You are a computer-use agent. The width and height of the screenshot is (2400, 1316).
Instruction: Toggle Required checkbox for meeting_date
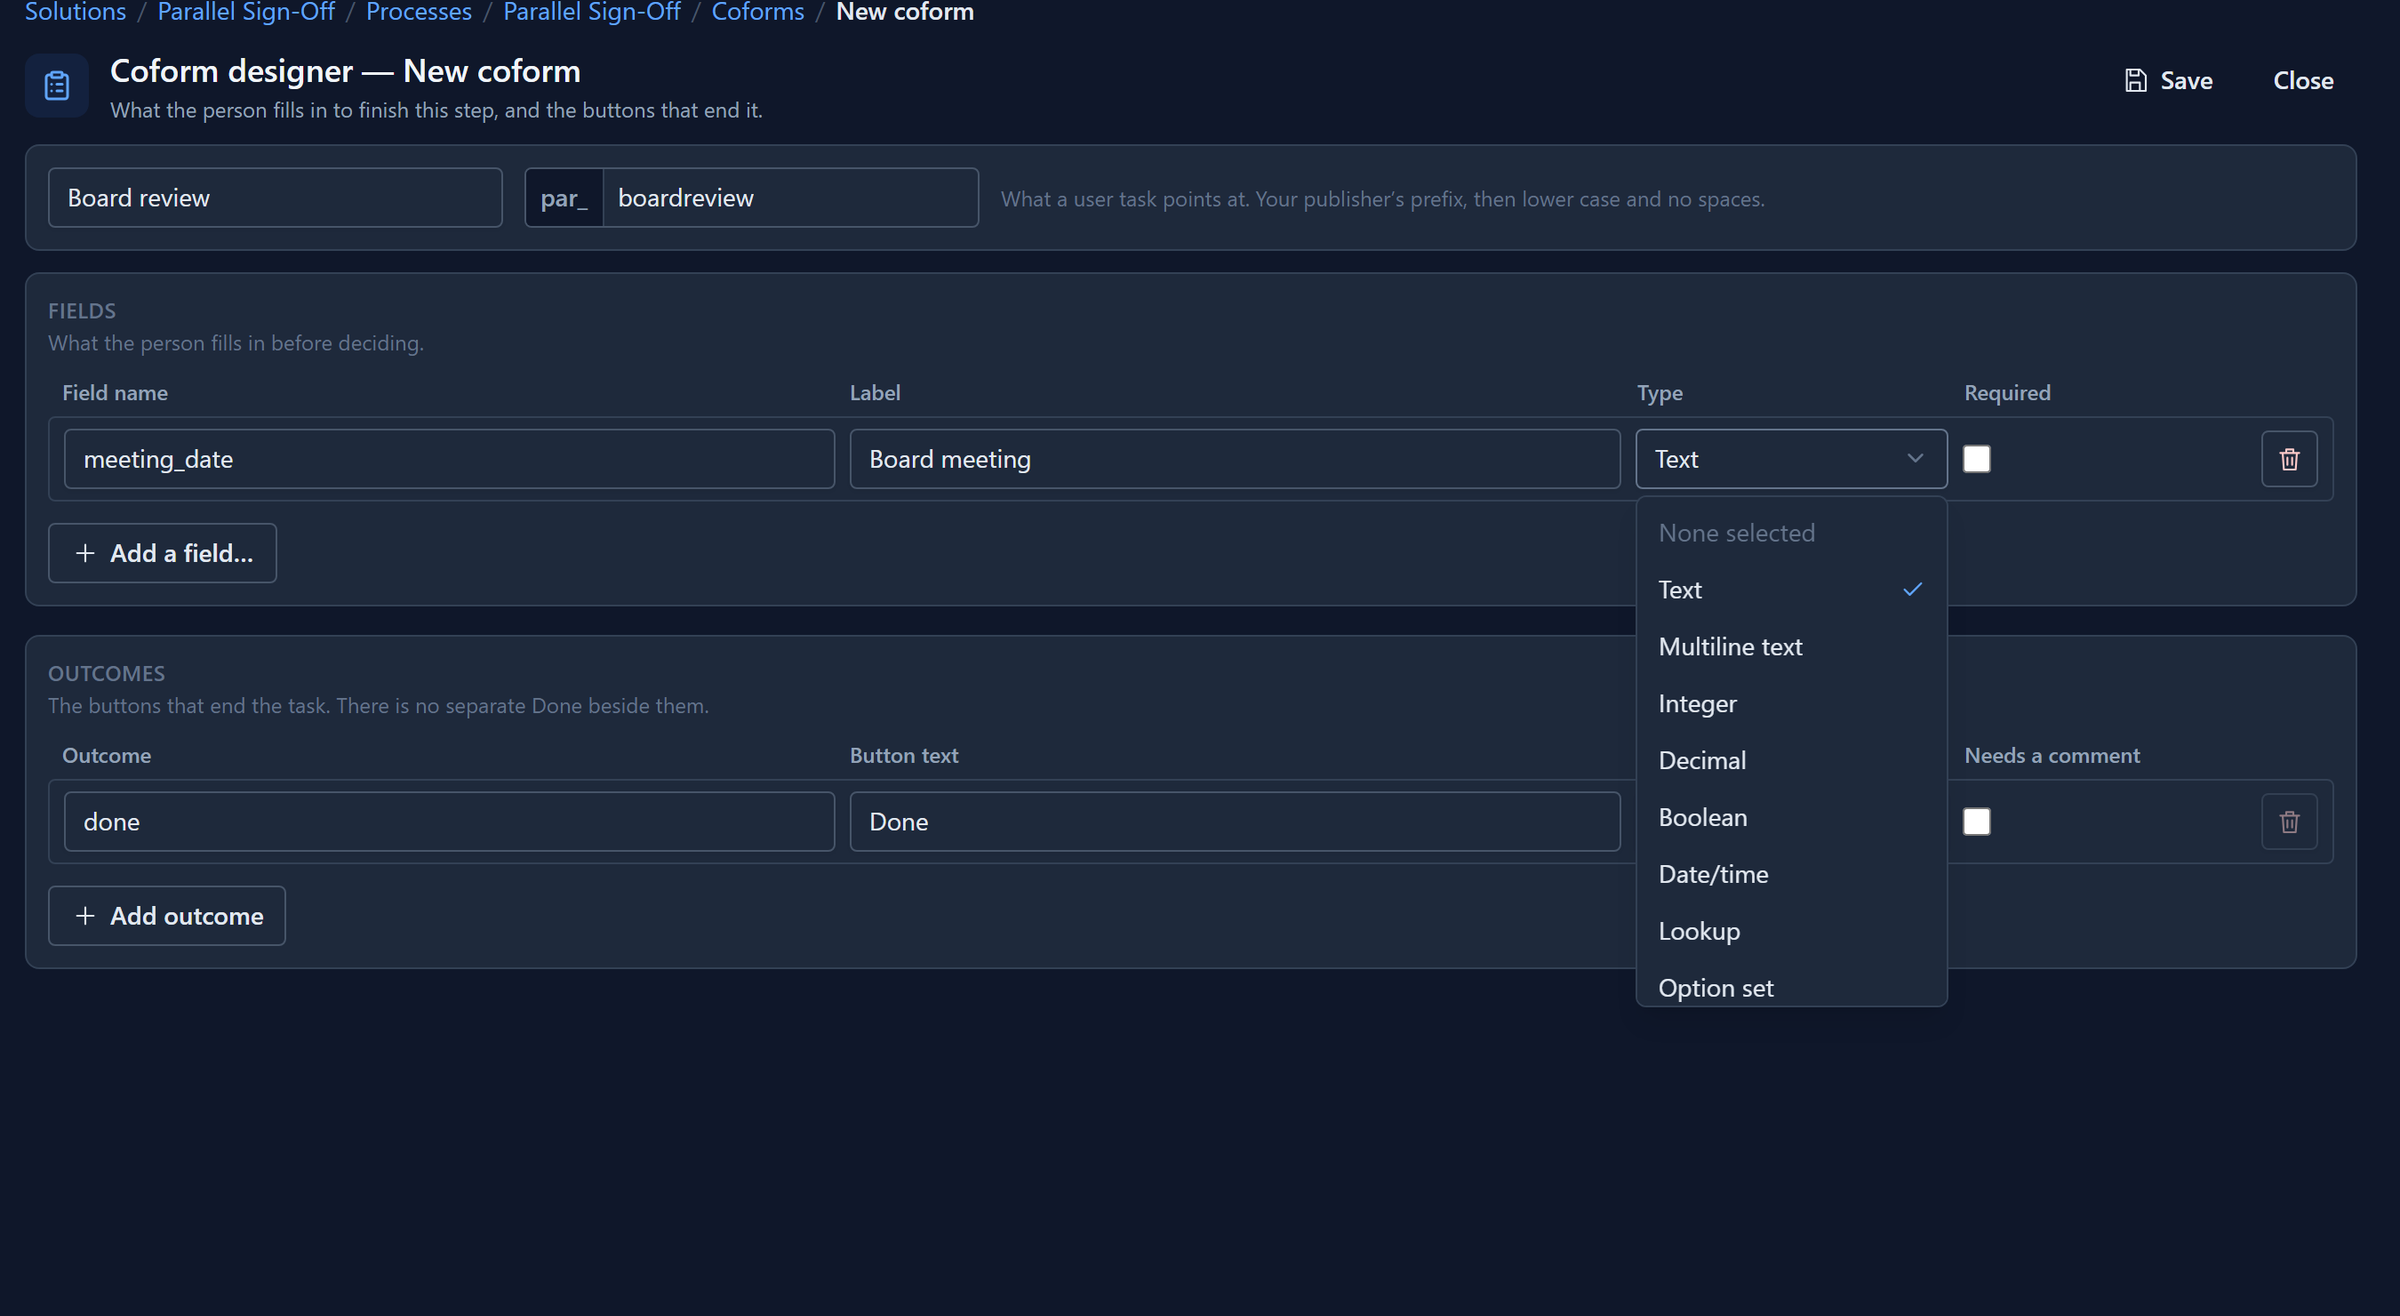1976,459
